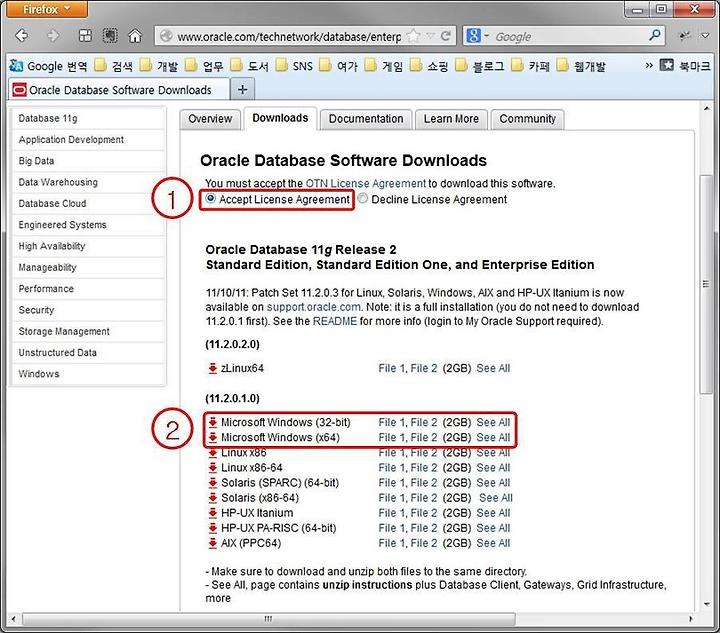Select Decline License Agreement radio button
Image resolution: width=720 pixels, height=633 pixels.
[363, 198]
